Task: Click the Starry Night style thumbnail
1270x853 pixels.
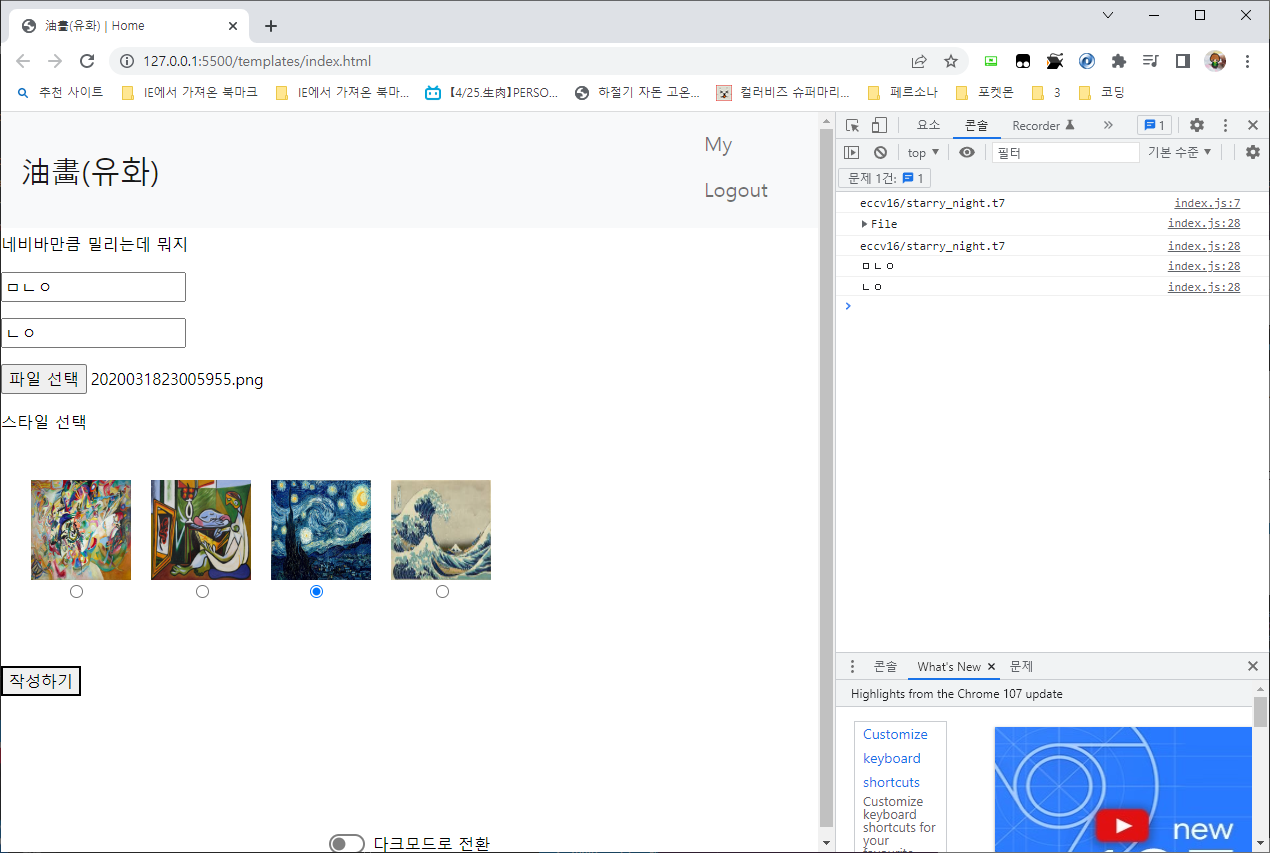Action: [x=321, y=530]
